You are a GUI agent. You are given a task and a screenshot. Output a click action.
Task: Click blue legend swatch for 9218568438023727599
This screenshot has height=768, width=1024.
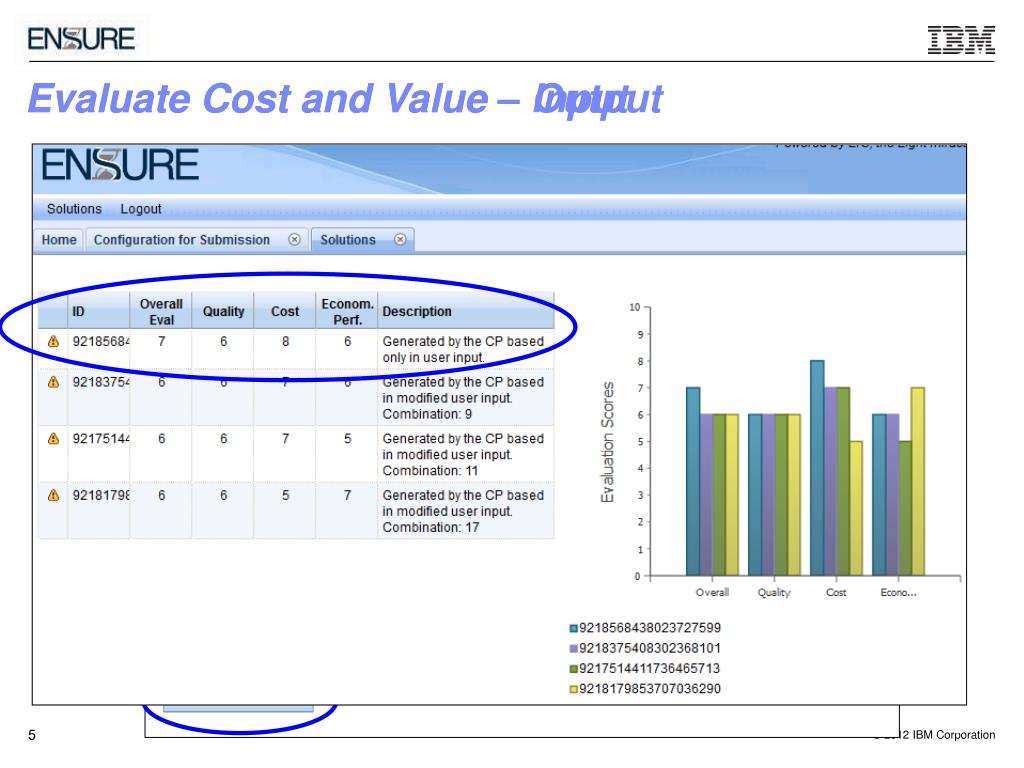click(x=574, y=629)
